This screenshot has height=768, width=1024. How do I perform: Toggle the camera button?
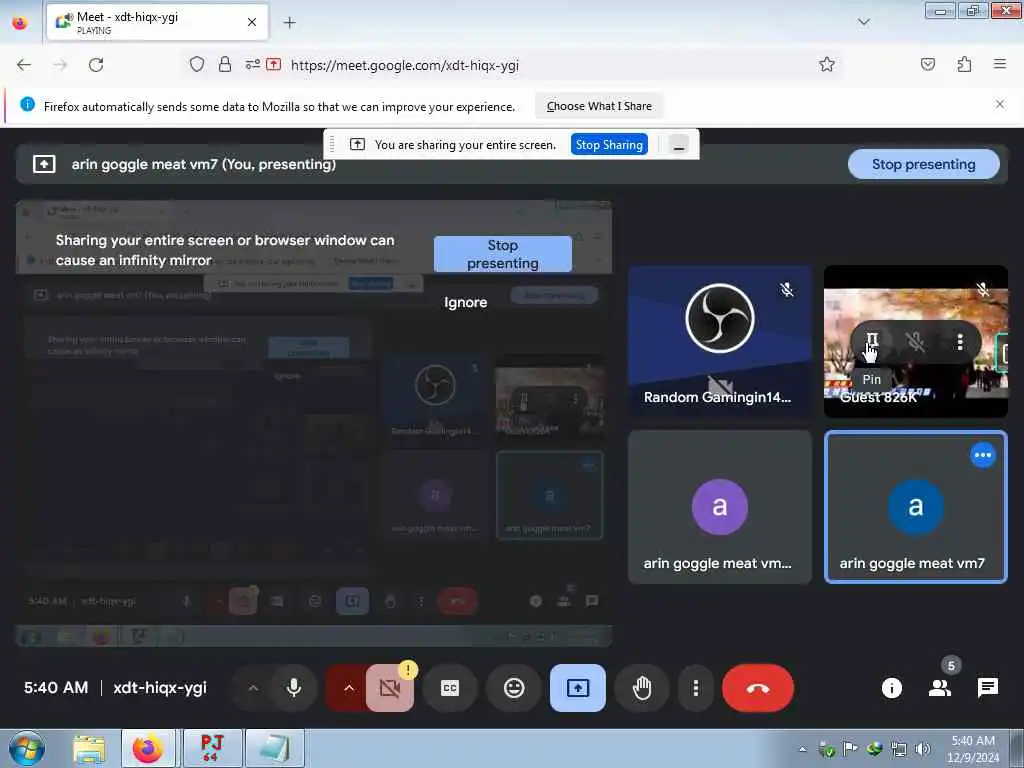pos(389,688)
